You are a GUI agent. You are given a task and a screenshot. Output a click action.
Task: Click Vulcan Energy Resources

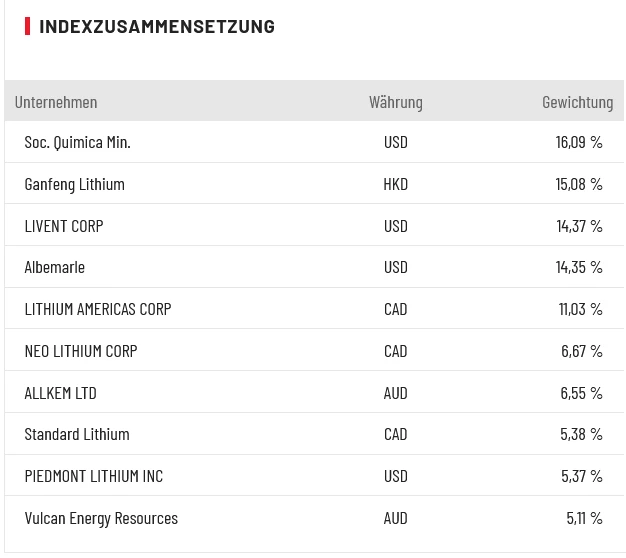pyautogui.click(x=101, y=518)
